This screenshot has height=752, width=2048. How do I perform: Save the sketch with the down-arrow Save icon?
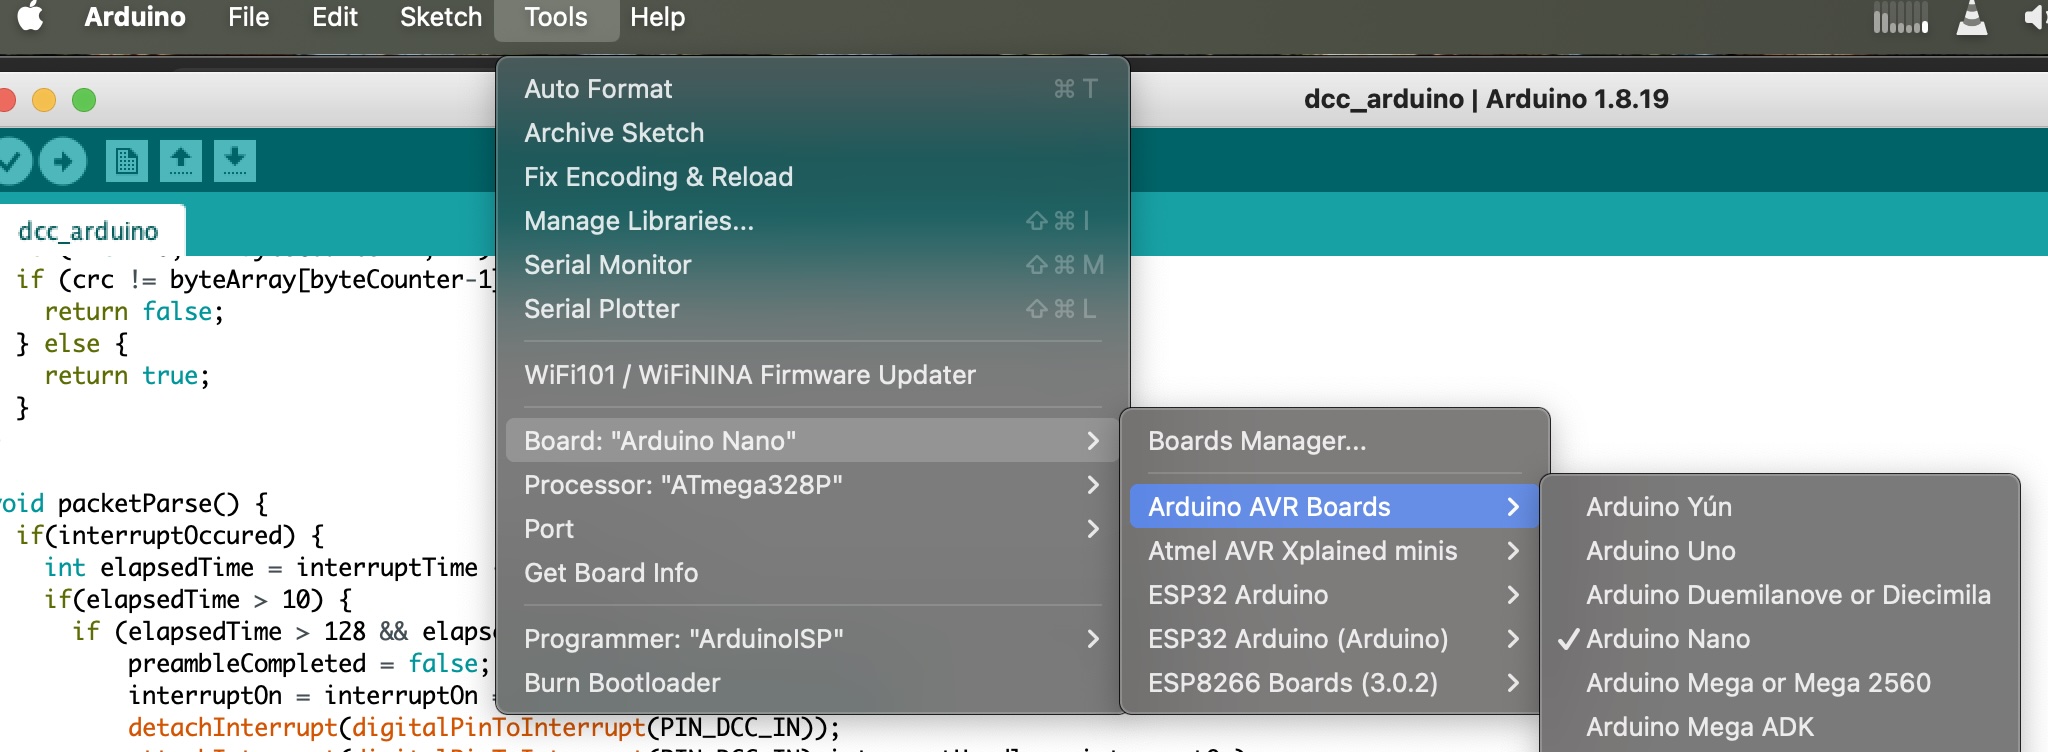(x=235, y=161)
